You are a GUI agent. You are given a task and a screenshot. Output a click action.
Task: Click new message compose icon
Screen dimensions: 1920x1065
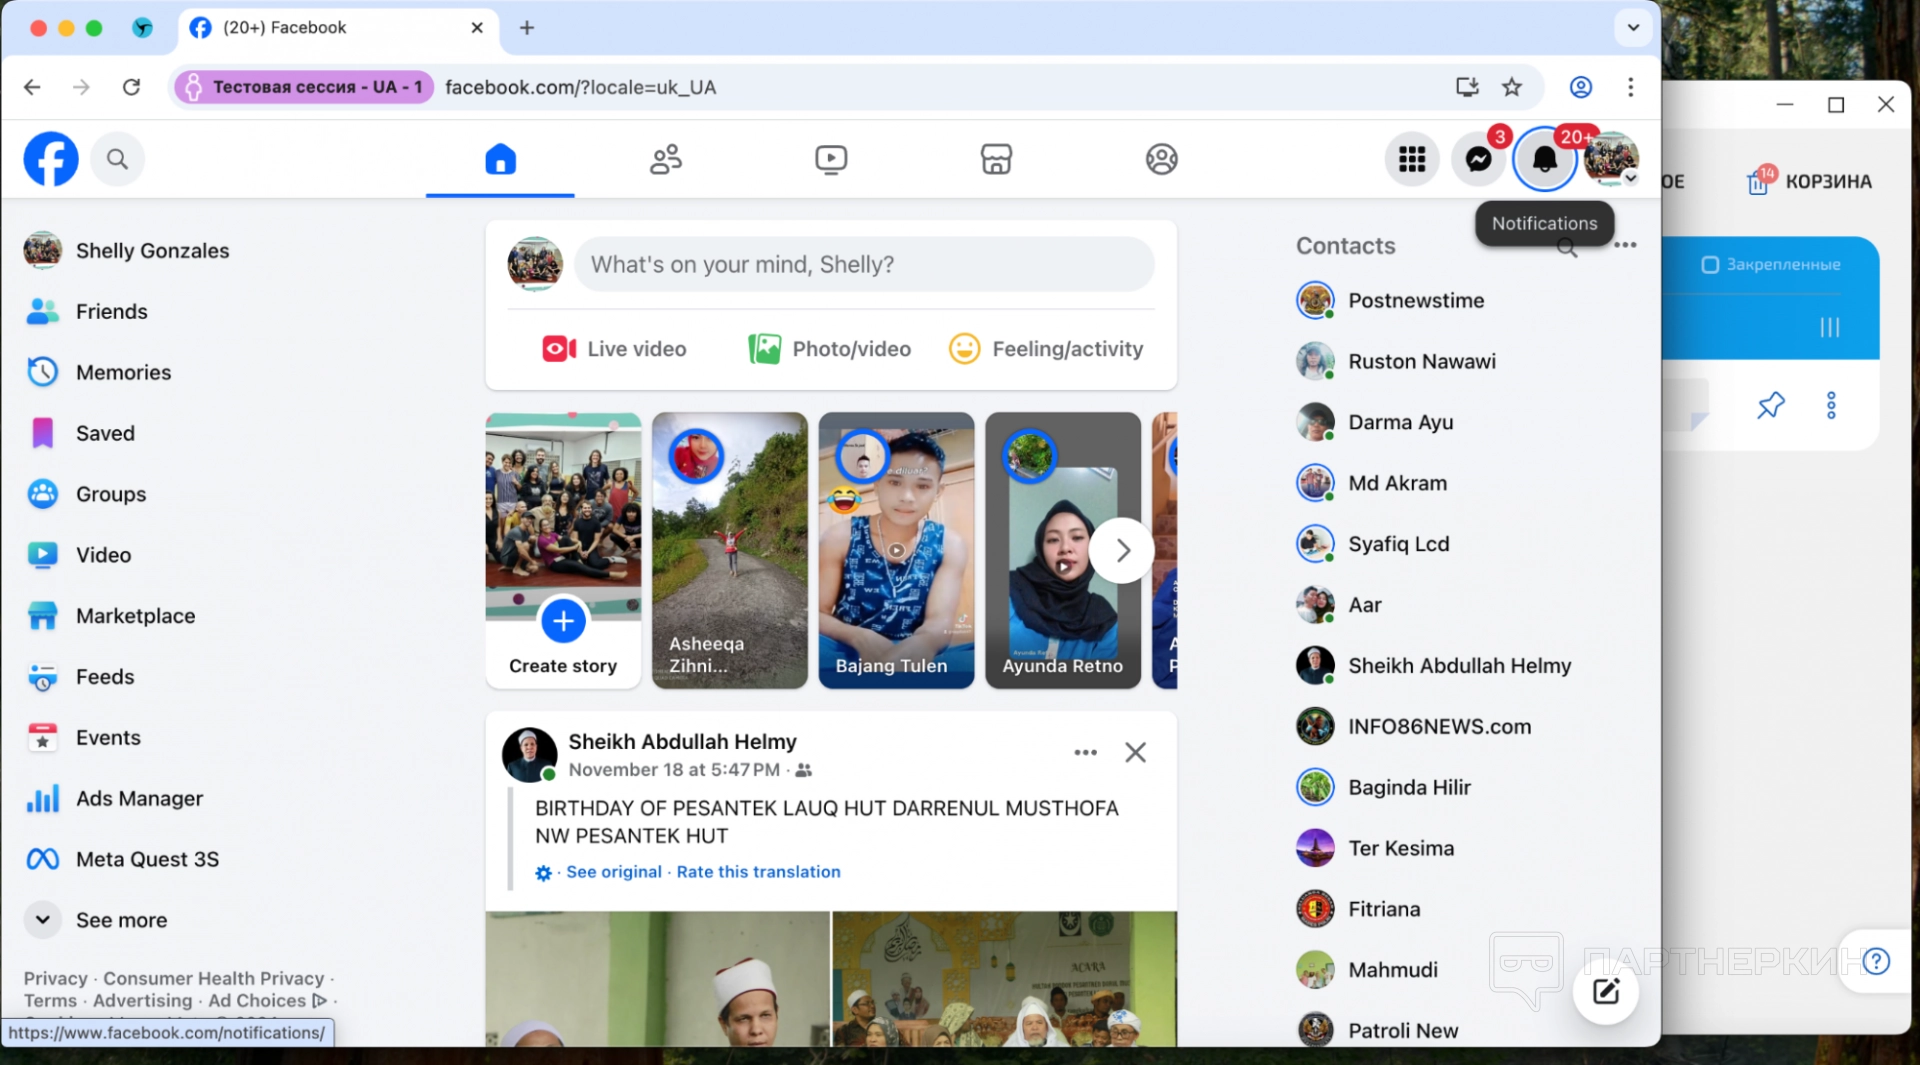(x=1605, y=991)
